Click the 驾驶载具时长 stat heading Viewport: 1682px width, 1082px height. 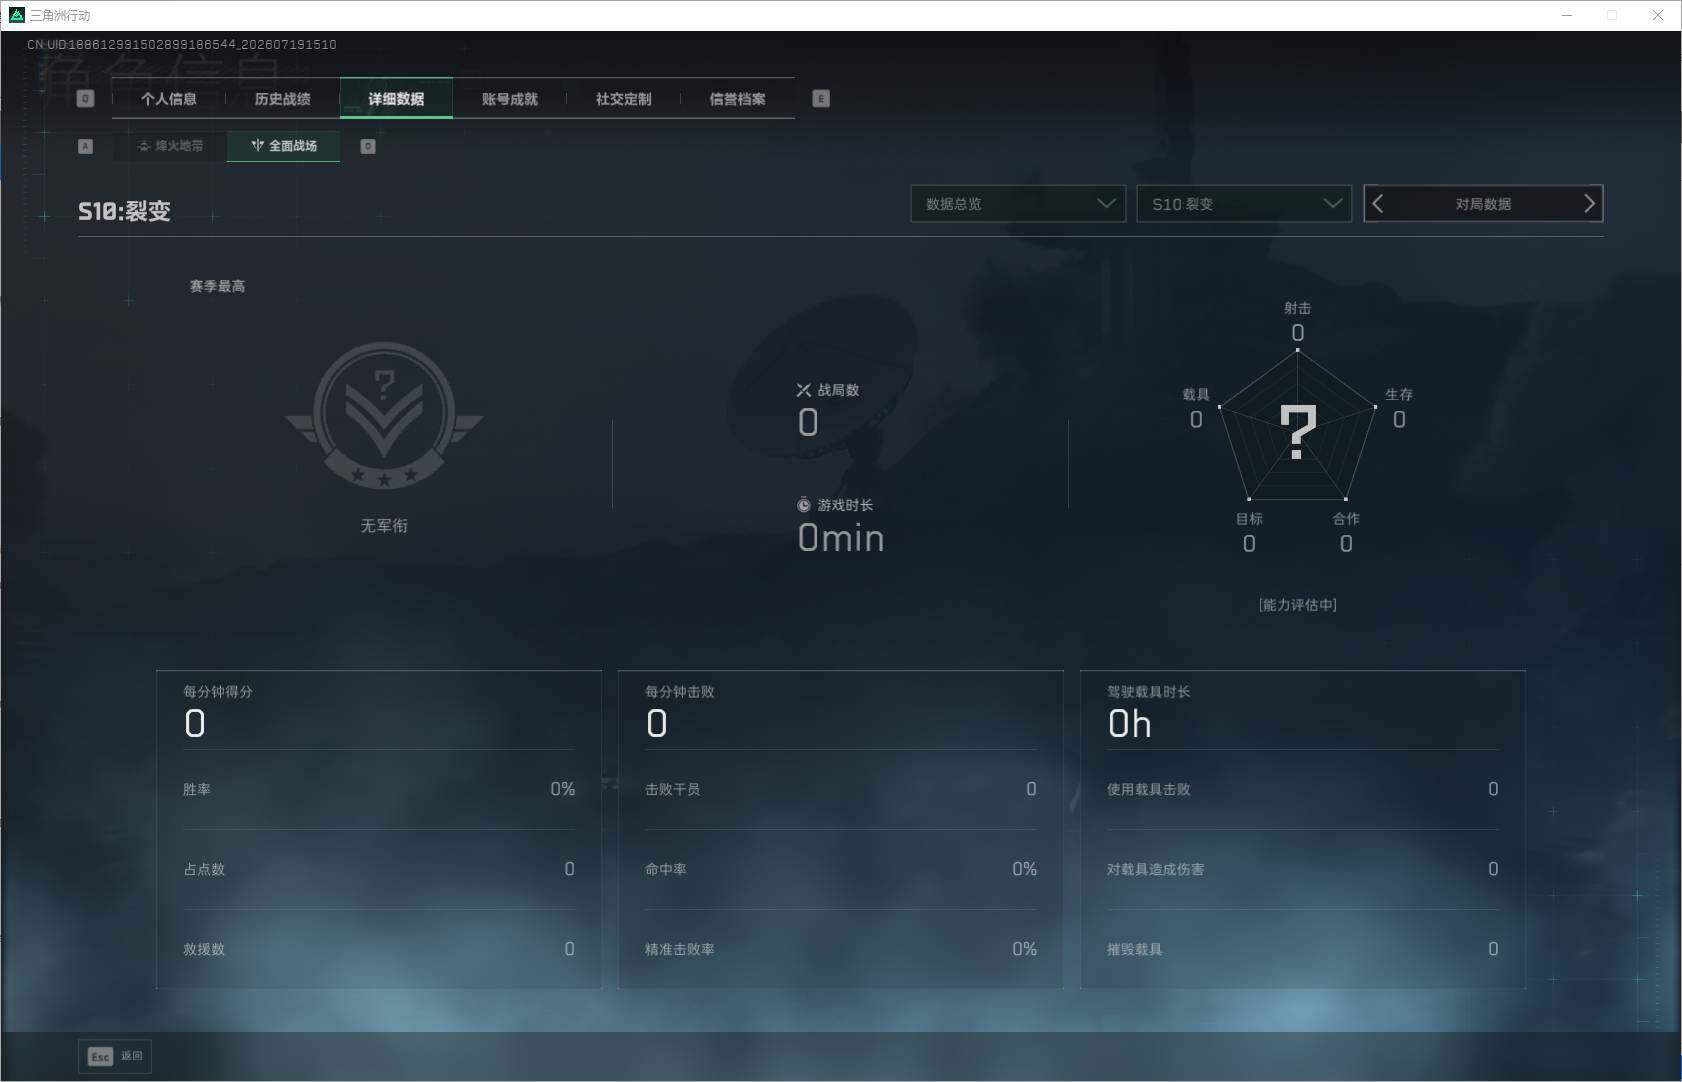1149,692
